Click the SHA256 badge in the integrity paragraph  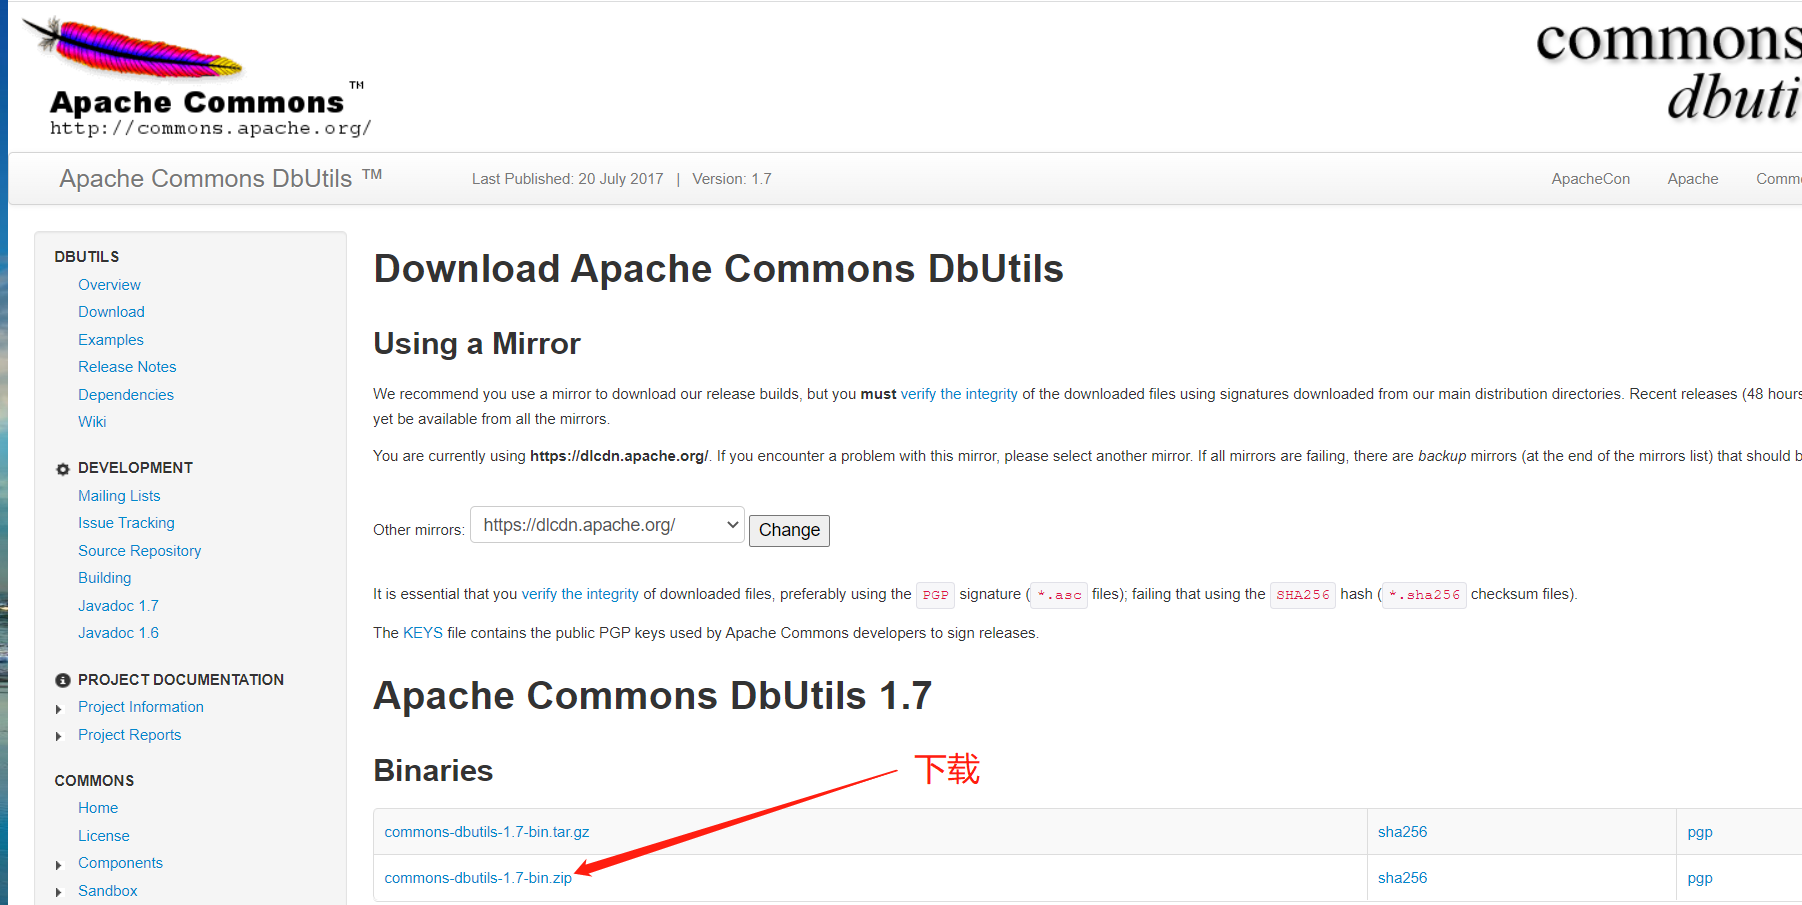1302,594
